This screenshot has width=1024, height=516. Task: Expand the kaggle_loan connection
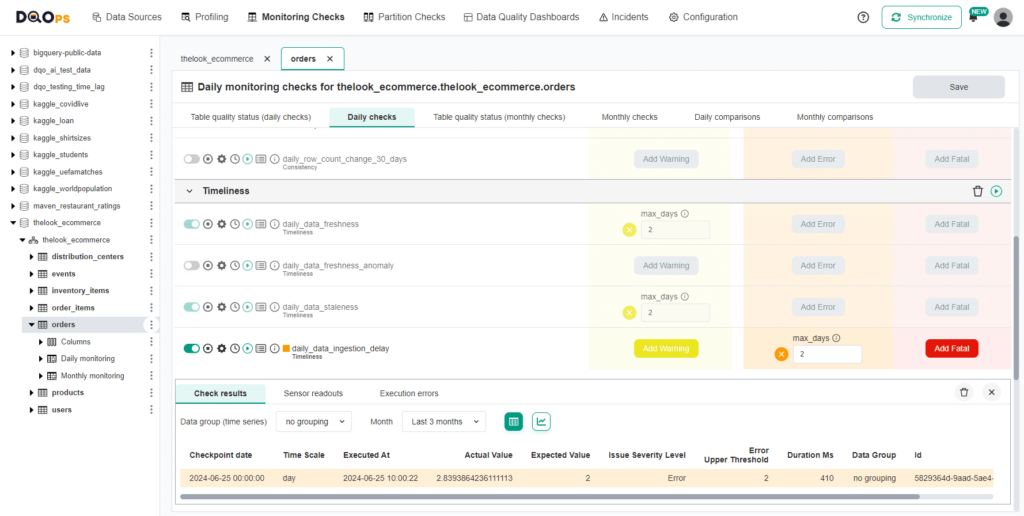click(x=13, y=121)
